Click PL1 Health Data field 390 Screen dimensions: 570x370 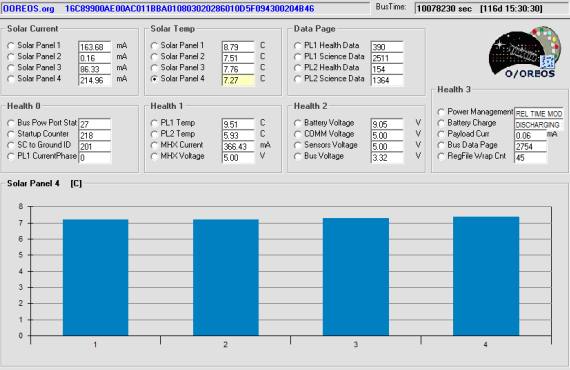pyautogui.click(x=387, y=47)
